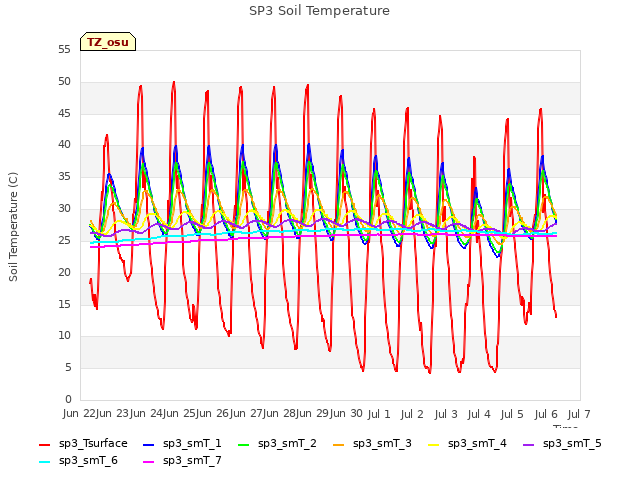Viewport: 640px width, 480px height.
Task: Click the magenta sp3_smT_7 legend swatch
Action: click(149, 462)
